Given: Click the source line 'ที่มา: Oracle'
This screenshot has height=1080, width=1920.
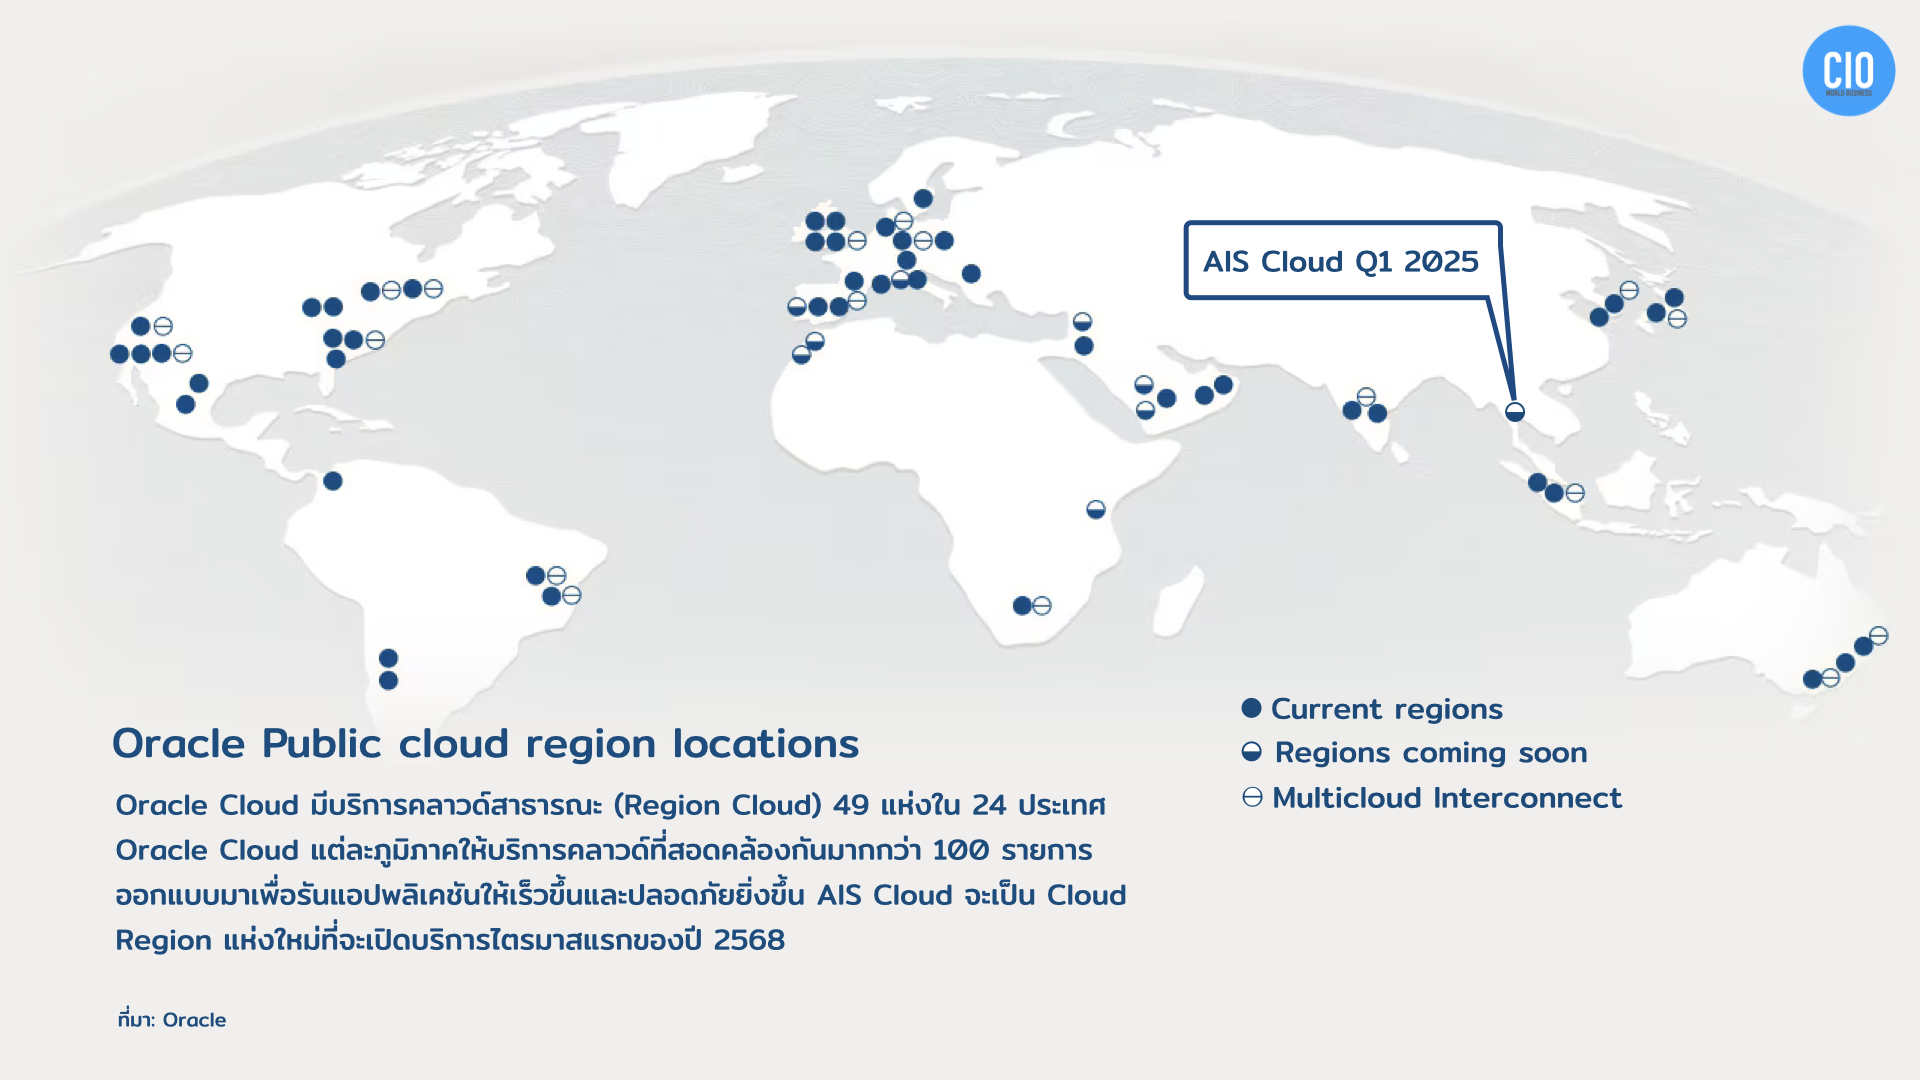Looking at the screenshot, I should pyautogui.click(x=172, y=1019).
